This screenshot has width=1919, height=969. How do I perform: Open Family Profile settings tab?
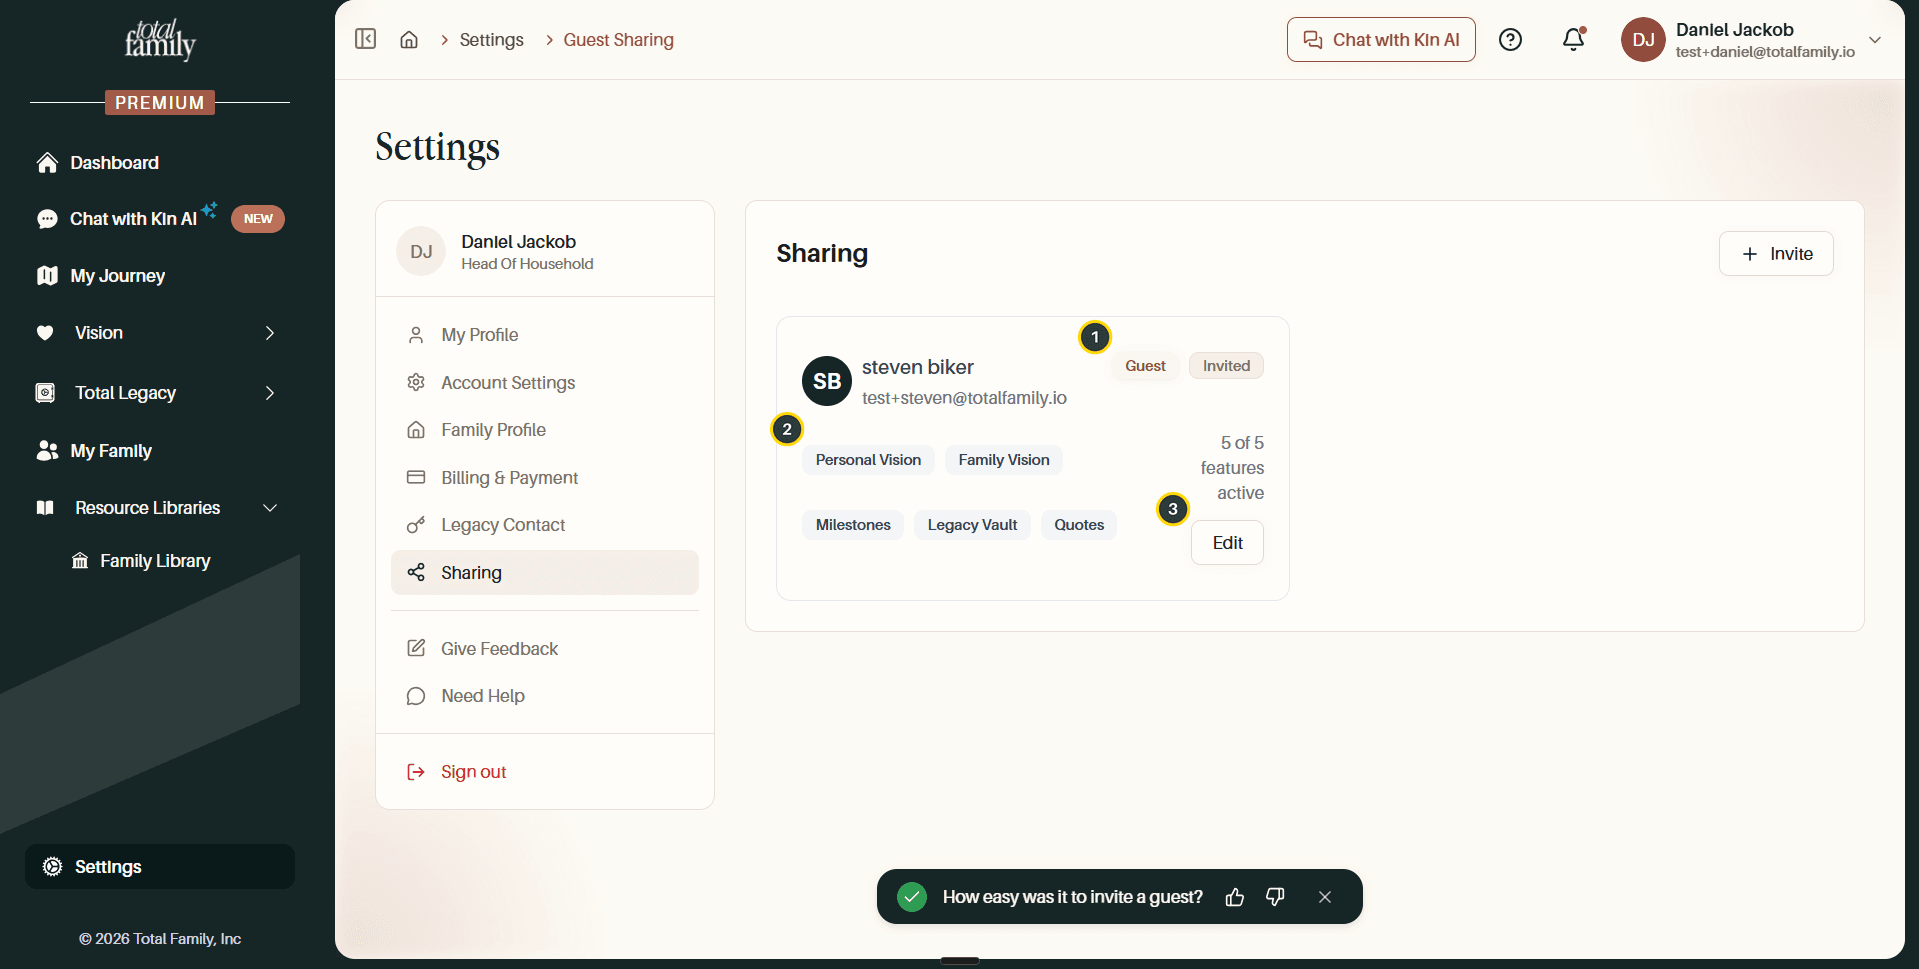pos(545,430)
